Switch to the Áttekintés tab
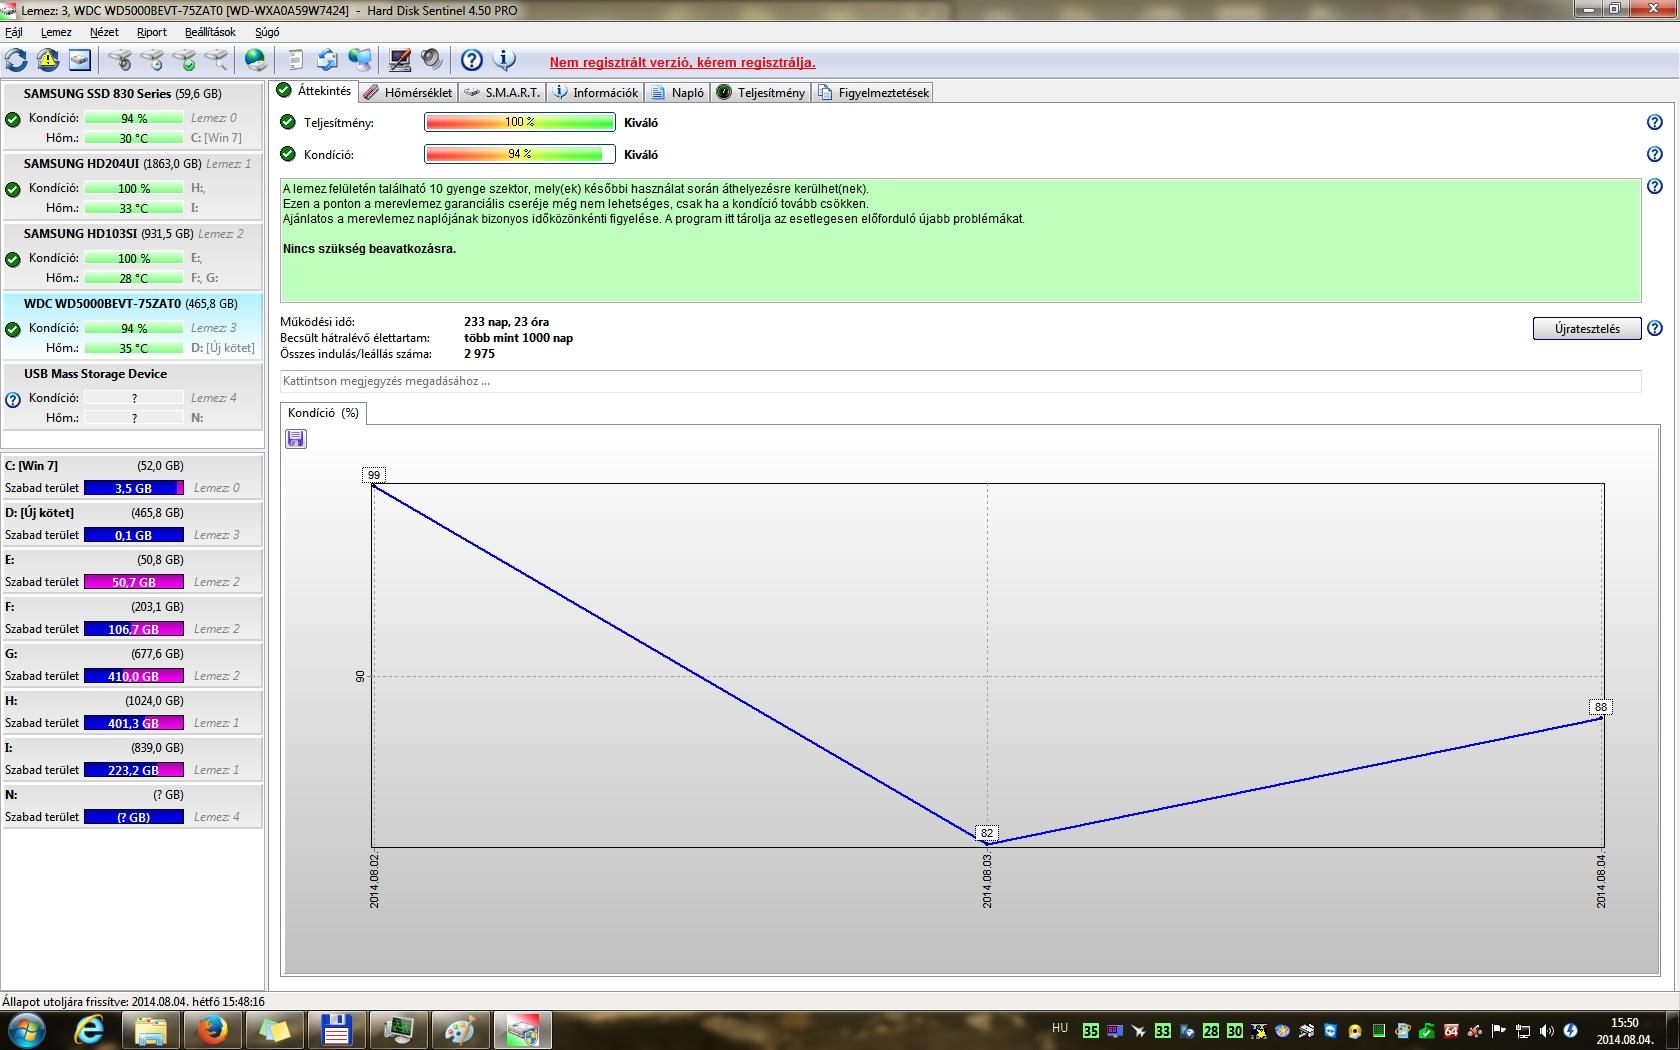1680x1050 pixels. click(315, 91)
